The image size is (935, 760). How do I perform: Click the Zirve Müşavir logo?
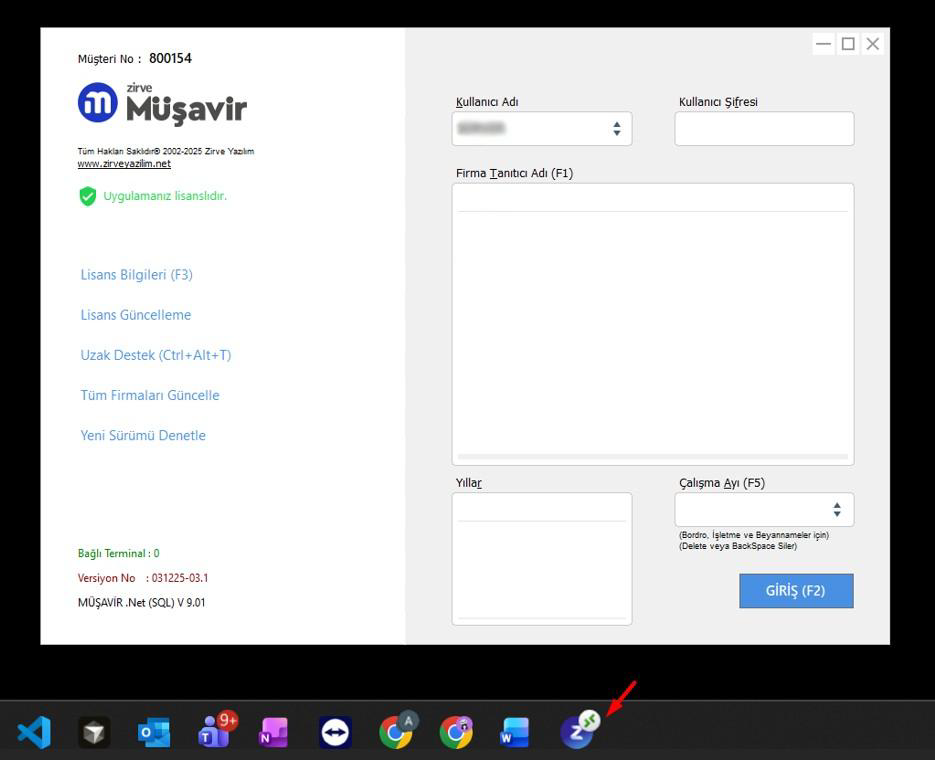(x=162, y=104)
